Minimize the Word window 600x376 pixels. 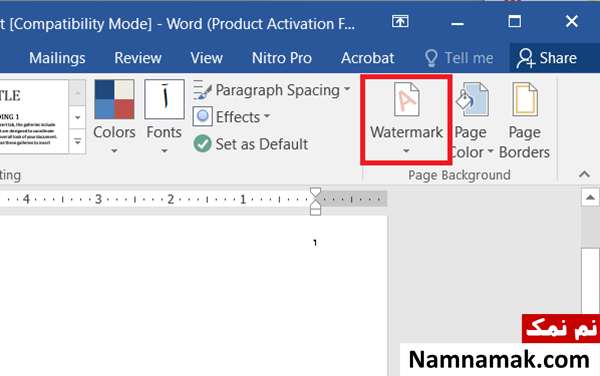click(x=457, y=23)
